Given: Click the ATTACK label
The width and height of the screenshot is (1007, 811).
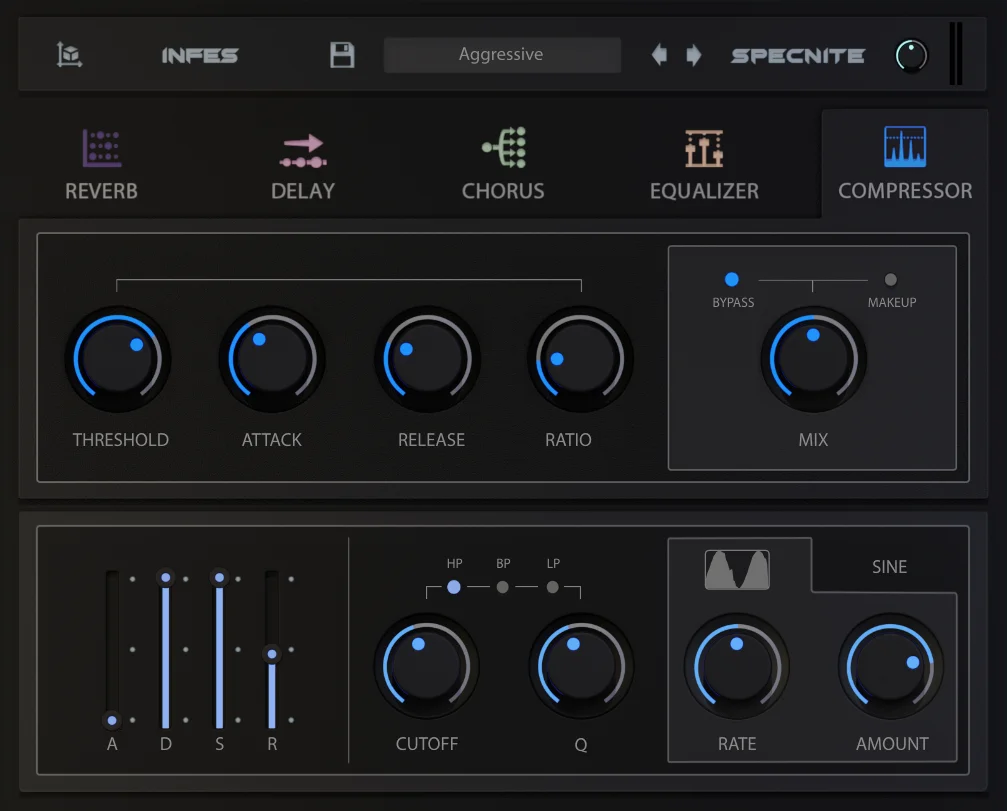Looking at the screenshot, I should tap(272, 440).
